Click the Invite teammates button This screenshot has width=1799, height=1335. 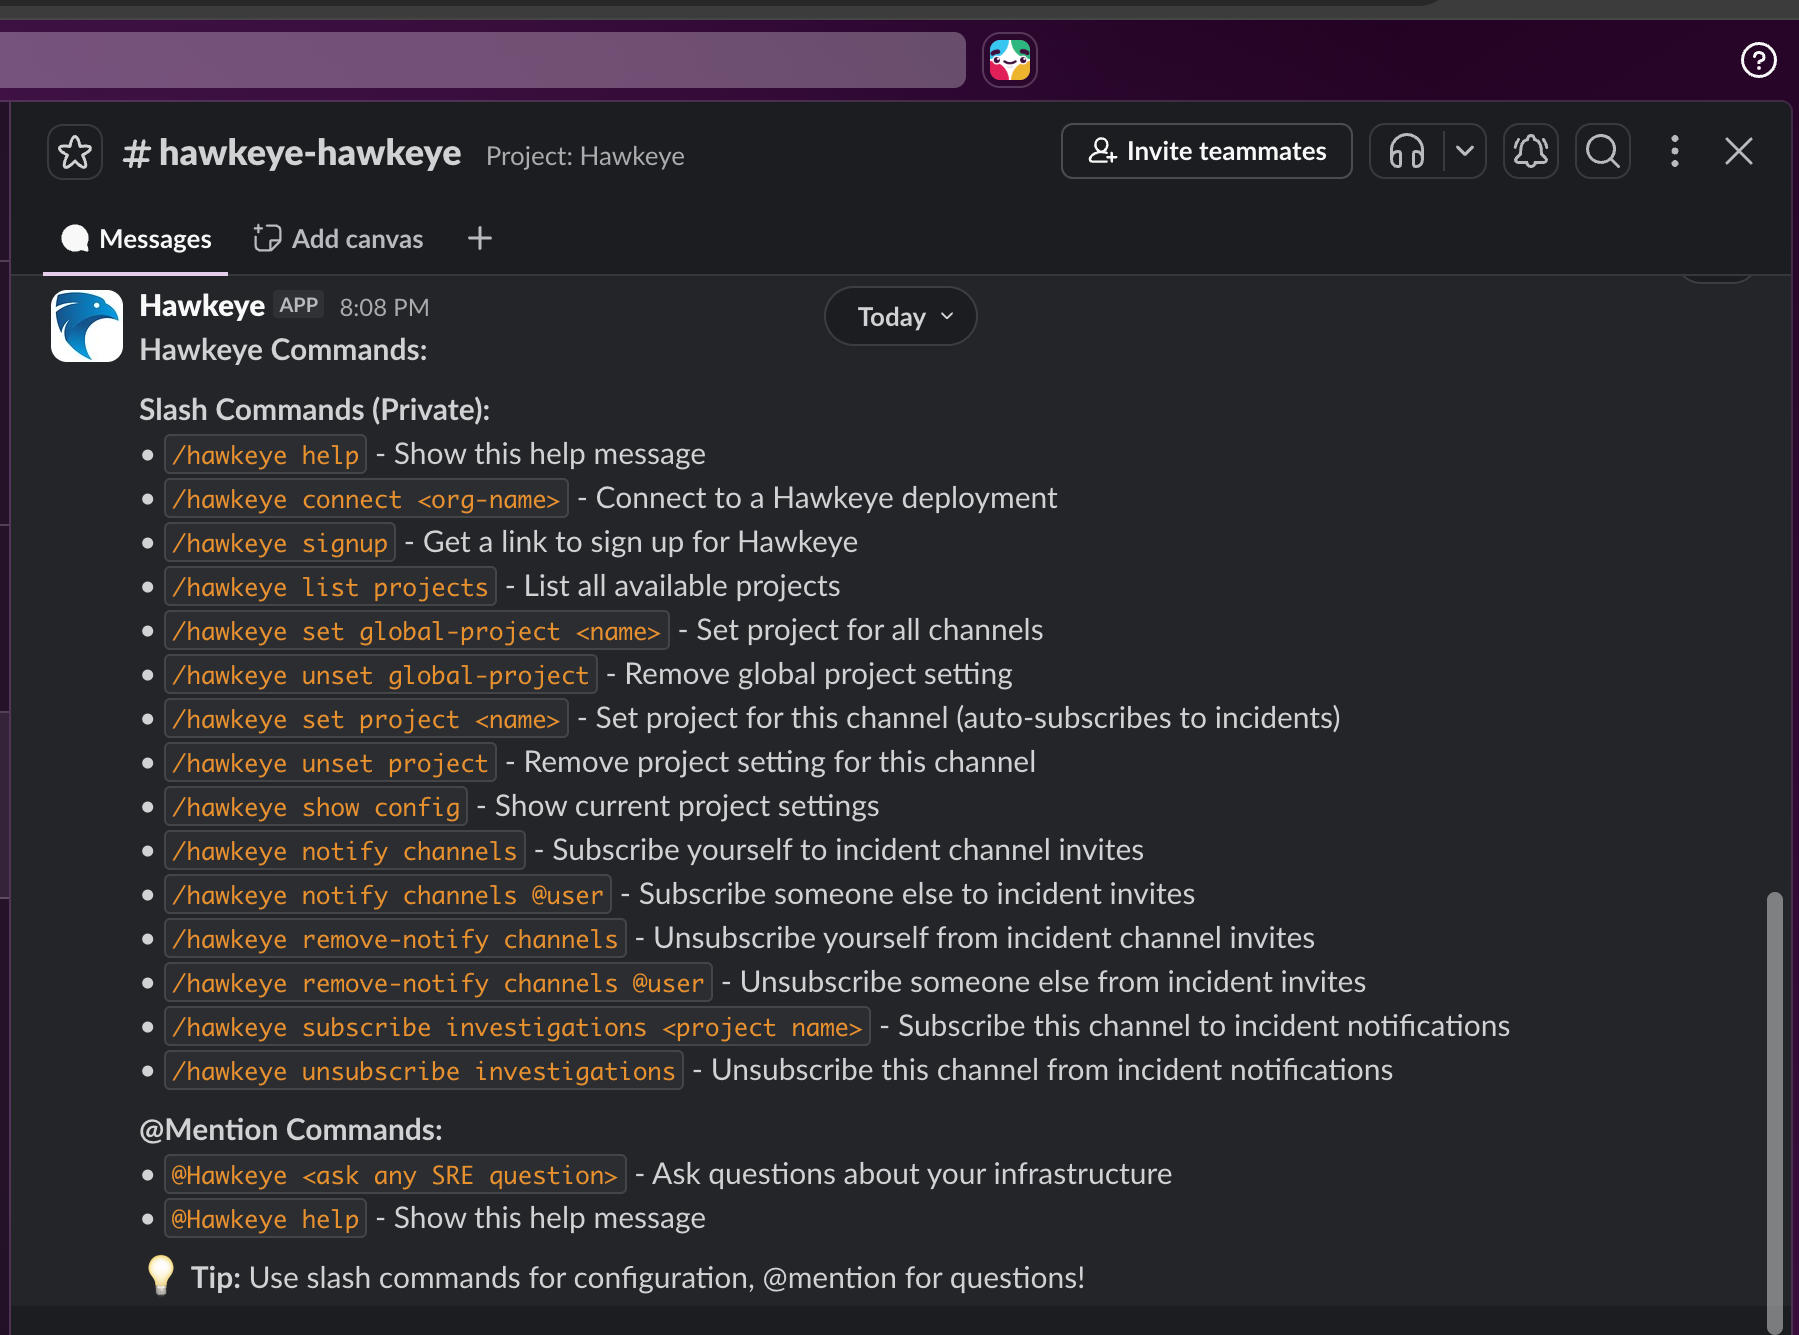pyautogui.click(x=1206, y=151)
